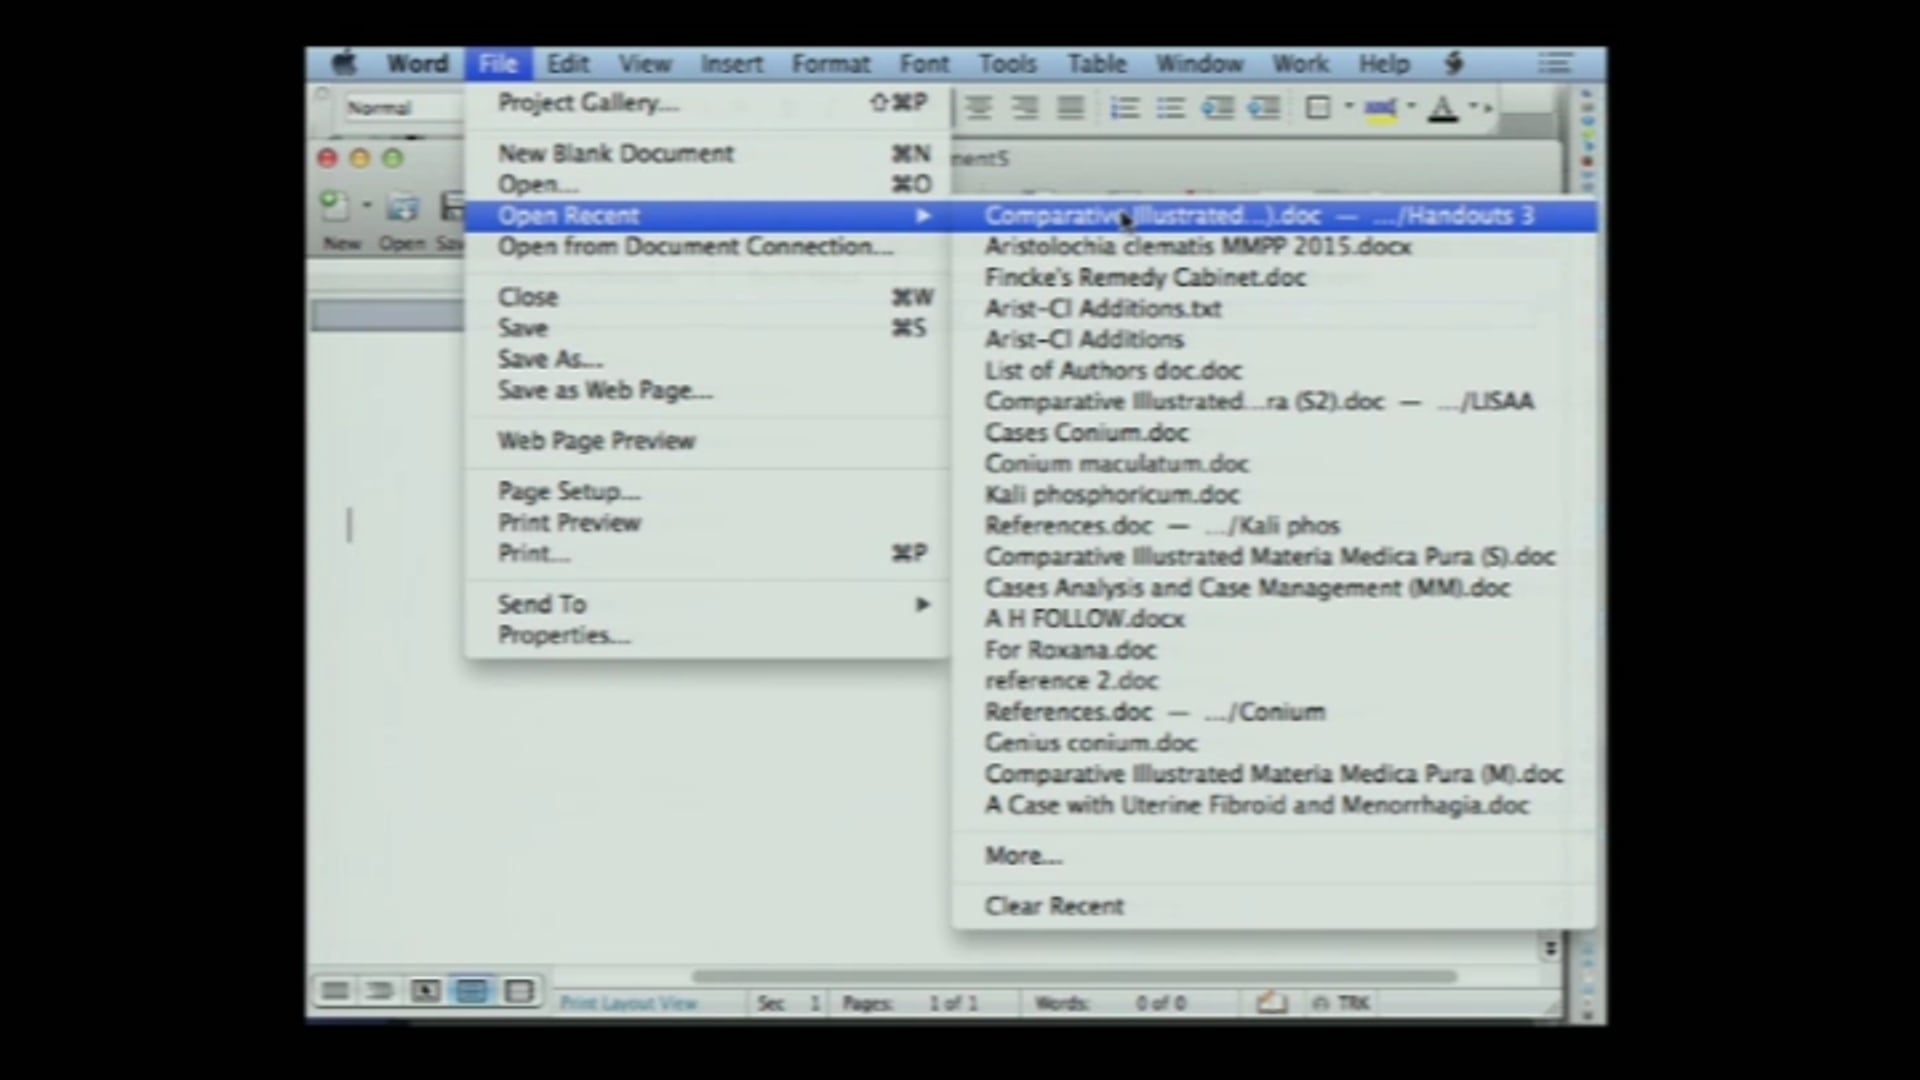Switch to Print Layout view button
The height and width of the screenshot is (1080, 1920).
pos(471,991)
